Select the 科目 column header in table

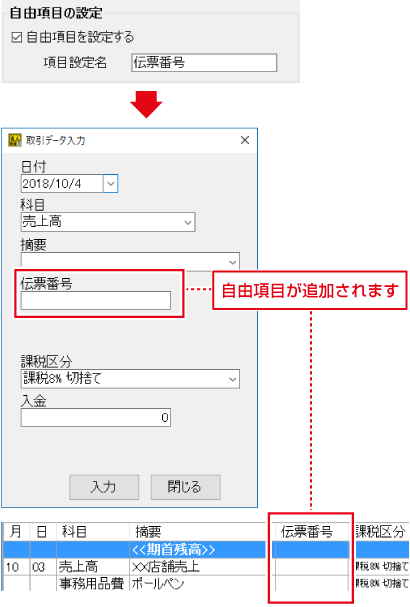(93, 532)
